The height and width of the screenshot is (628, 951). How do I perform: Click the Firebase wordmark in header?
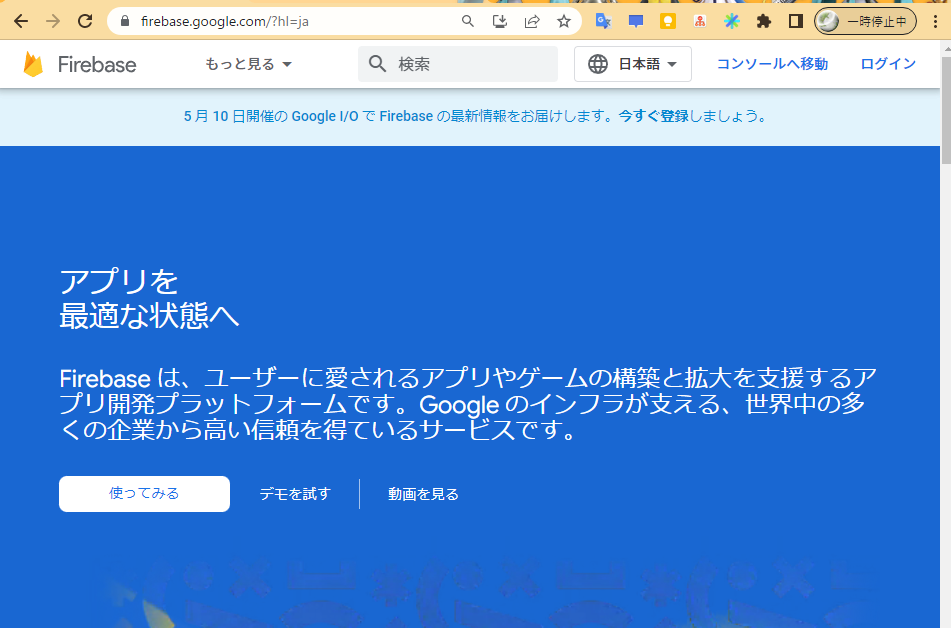(97, 64)
